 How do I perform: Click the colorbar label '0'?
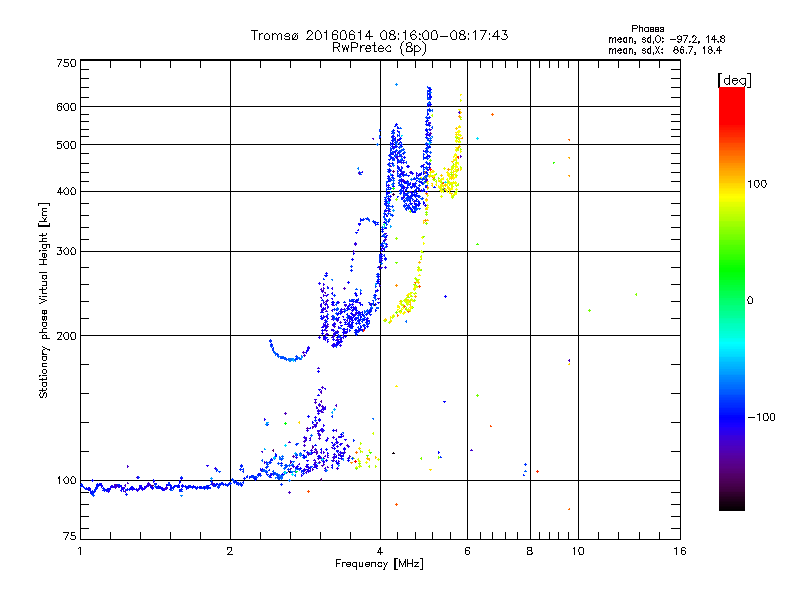750,301
